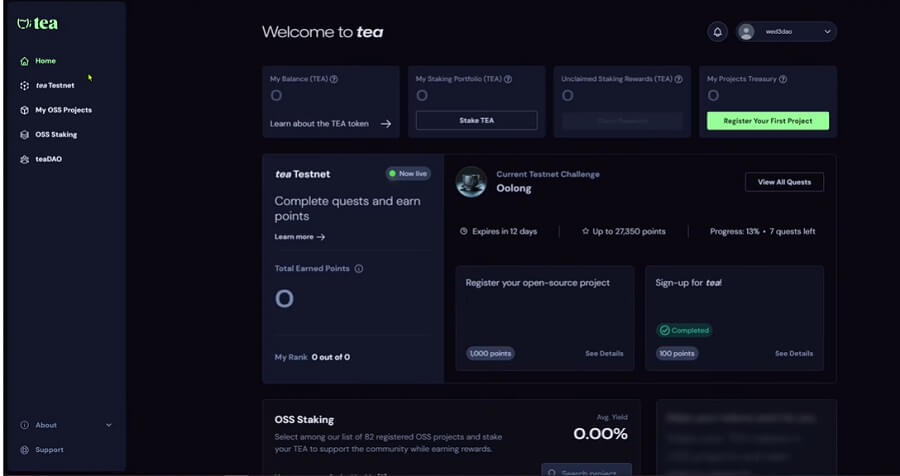The width and height of the screenshot is (900, 476).
Task: Click the Oolong challenge name
Action: click(514, 188)
